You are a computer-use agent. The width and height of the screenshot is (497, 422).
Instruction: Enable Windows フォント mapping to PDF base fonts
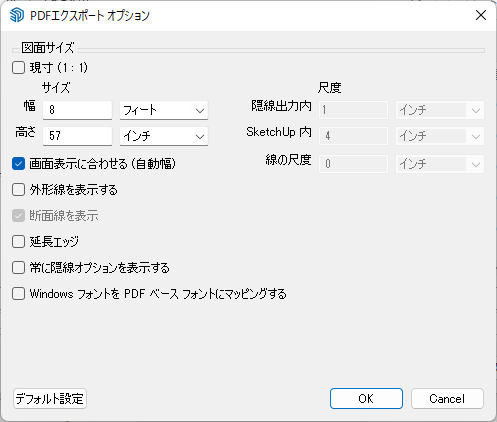18,294
